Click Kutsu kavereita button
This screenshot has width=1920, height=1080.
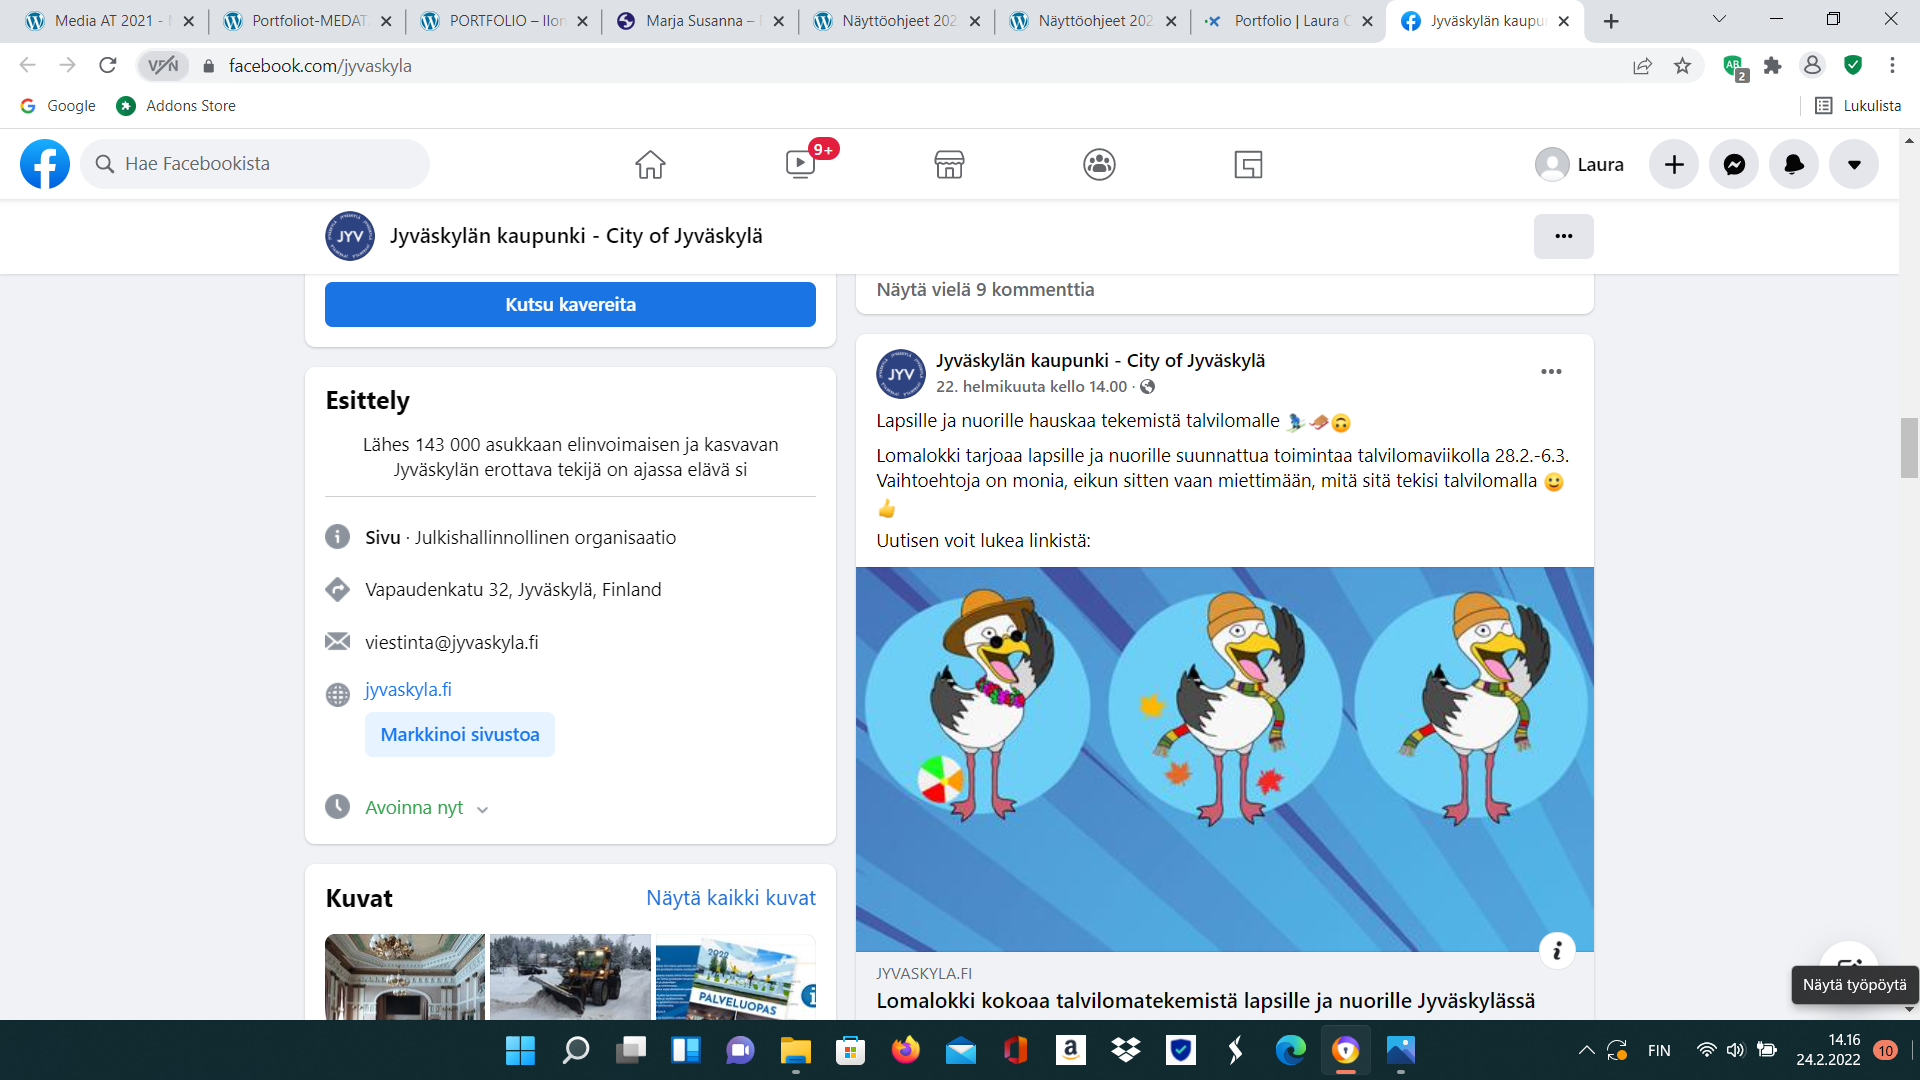[570, 304]
